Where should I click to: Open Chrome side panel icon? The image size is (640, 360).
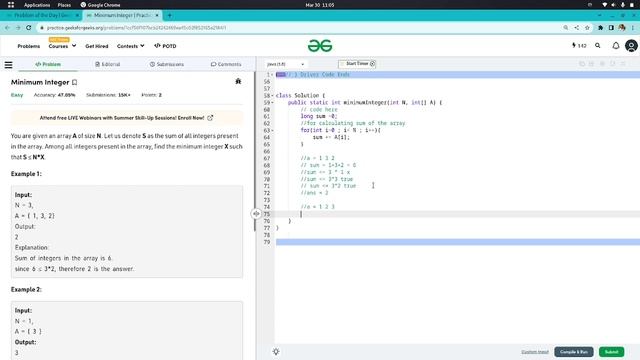[611, 28]
